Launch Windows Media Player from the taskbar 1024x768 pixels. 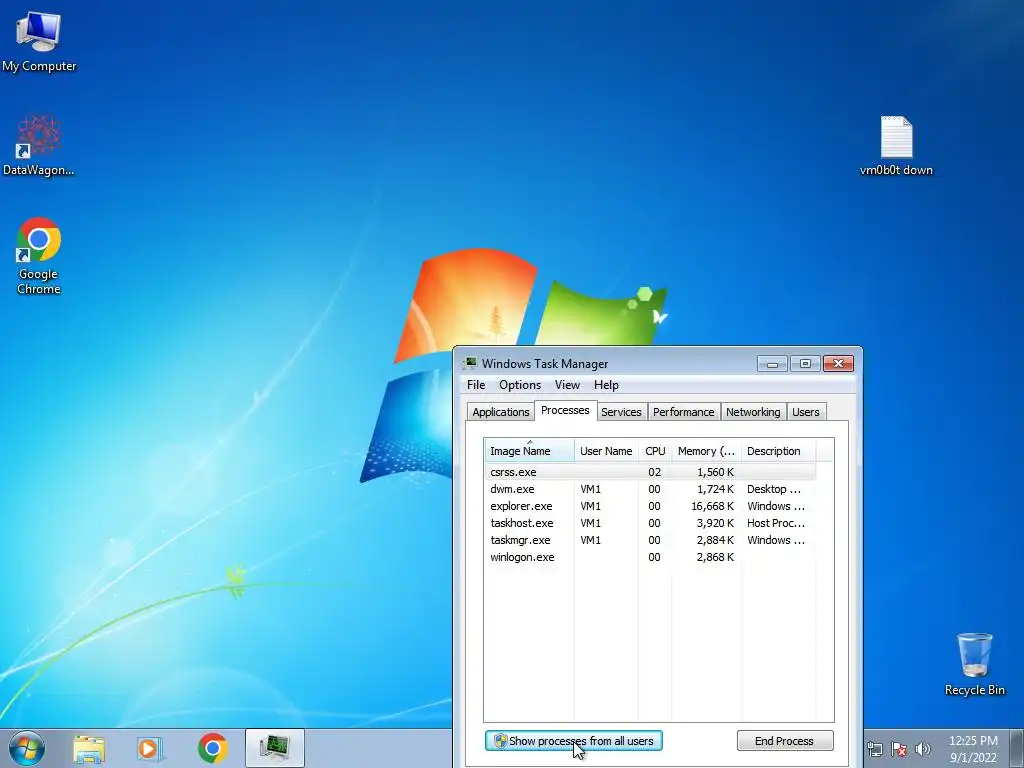[150, 748]
